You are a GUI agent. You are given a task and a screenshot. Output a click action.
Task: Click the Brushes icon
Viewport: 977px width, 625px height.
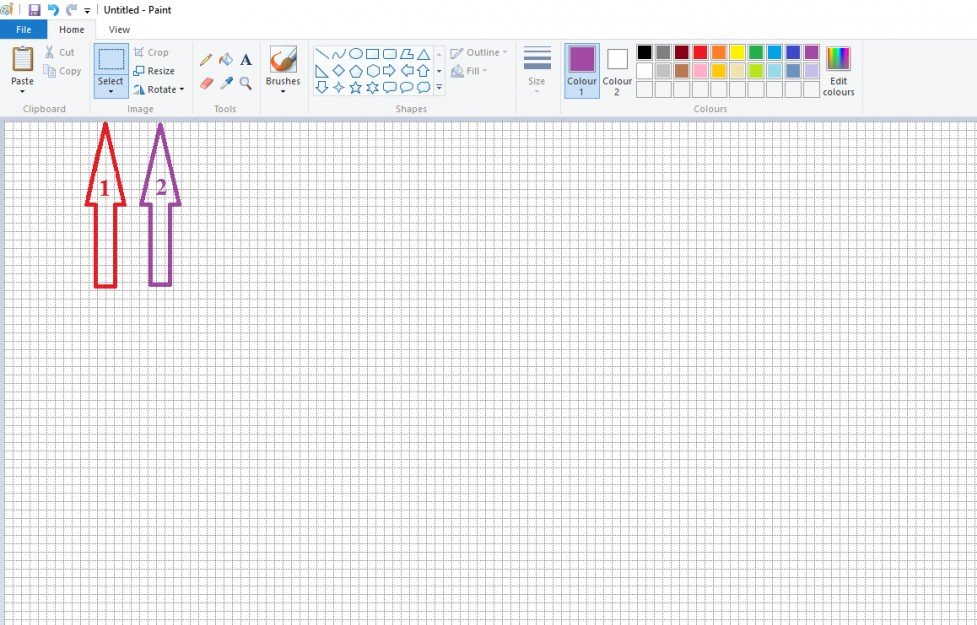click(x=283, y=59)
